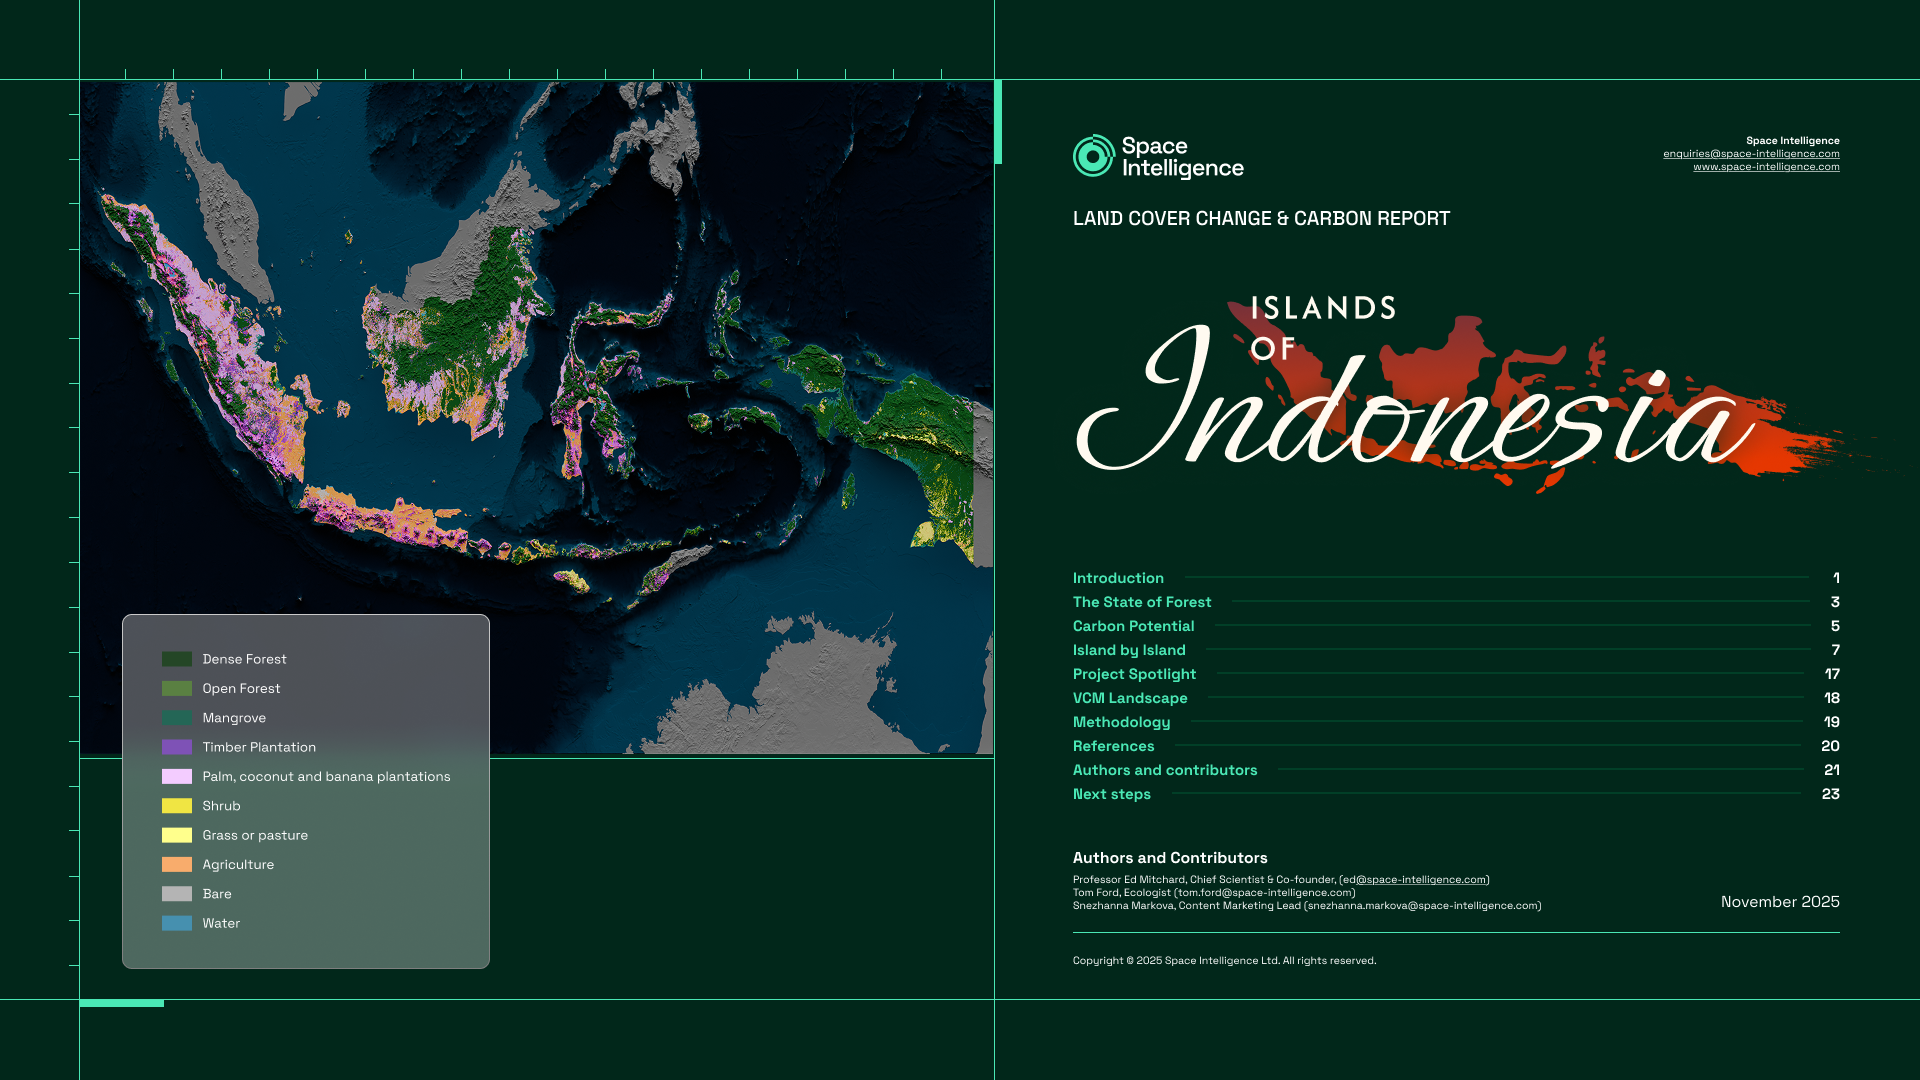The image size is (1920, 1080).
Task: Open the www.space-intelligence.com website link
Action: pos(1765,167)
